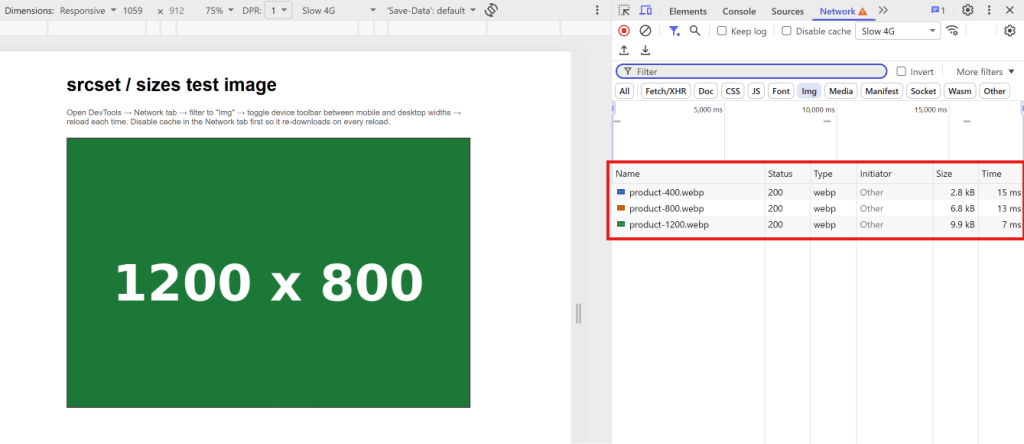The height and width of the screenshot is (444, 1024).
Task: Enable the Keep log checkbox
Action: coord(722,31)
